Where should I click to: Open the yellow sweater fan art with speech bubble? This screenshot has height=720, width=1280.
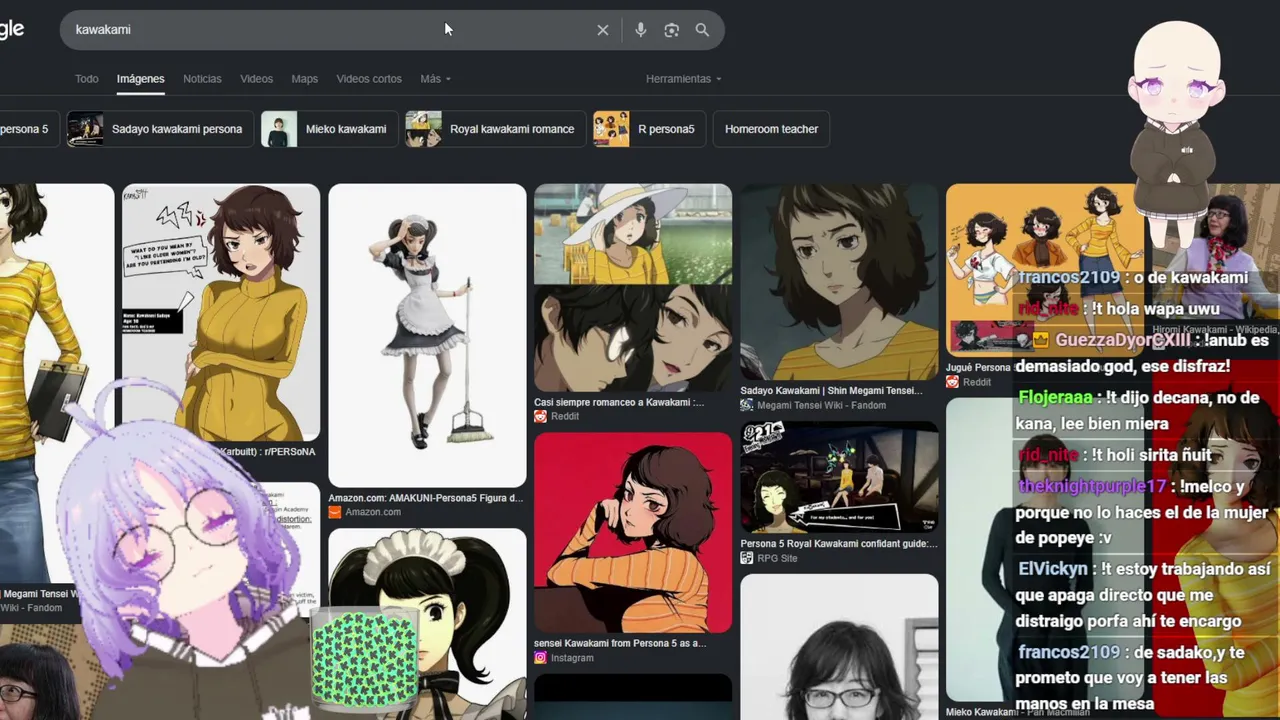click(221, 312)
